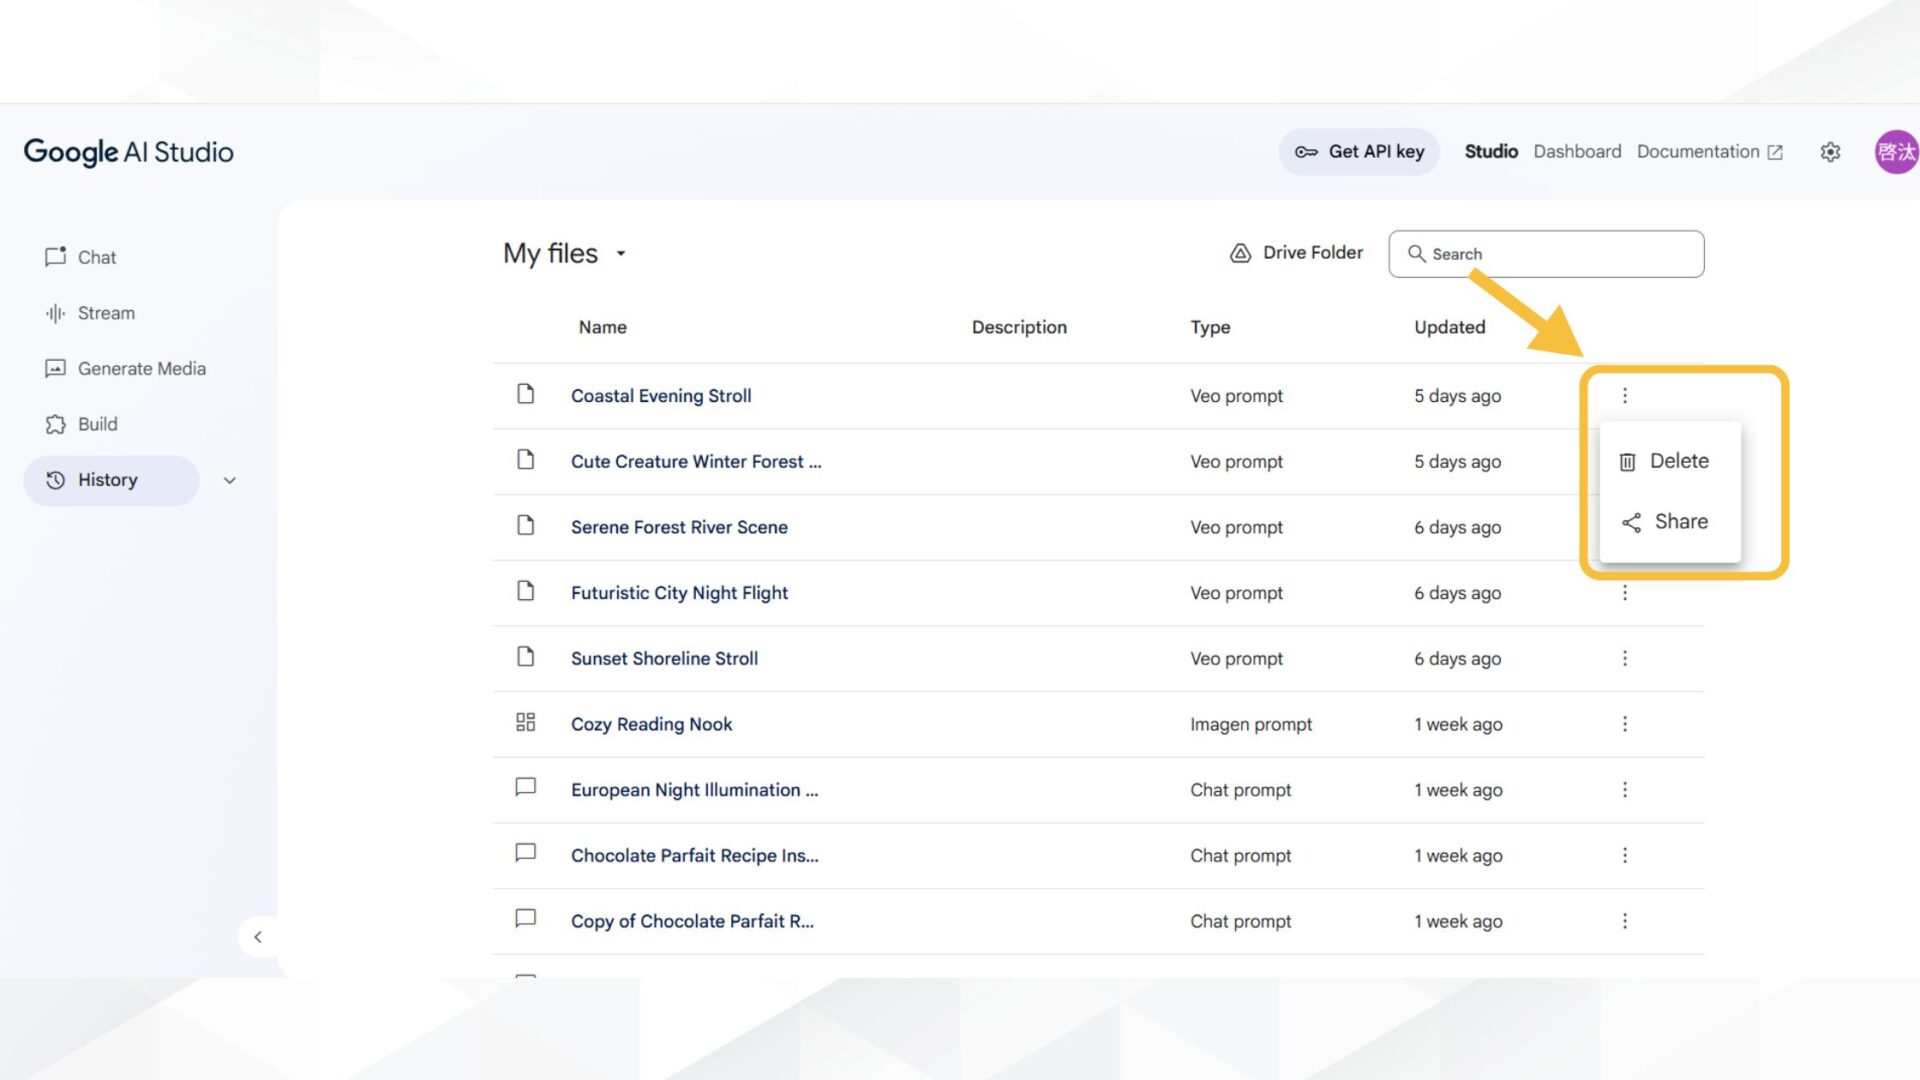This screenshot has height=1080, width=1920.
Task: Click the user profile avatar
Action: pyautogui.click(x=1895, y=152)
